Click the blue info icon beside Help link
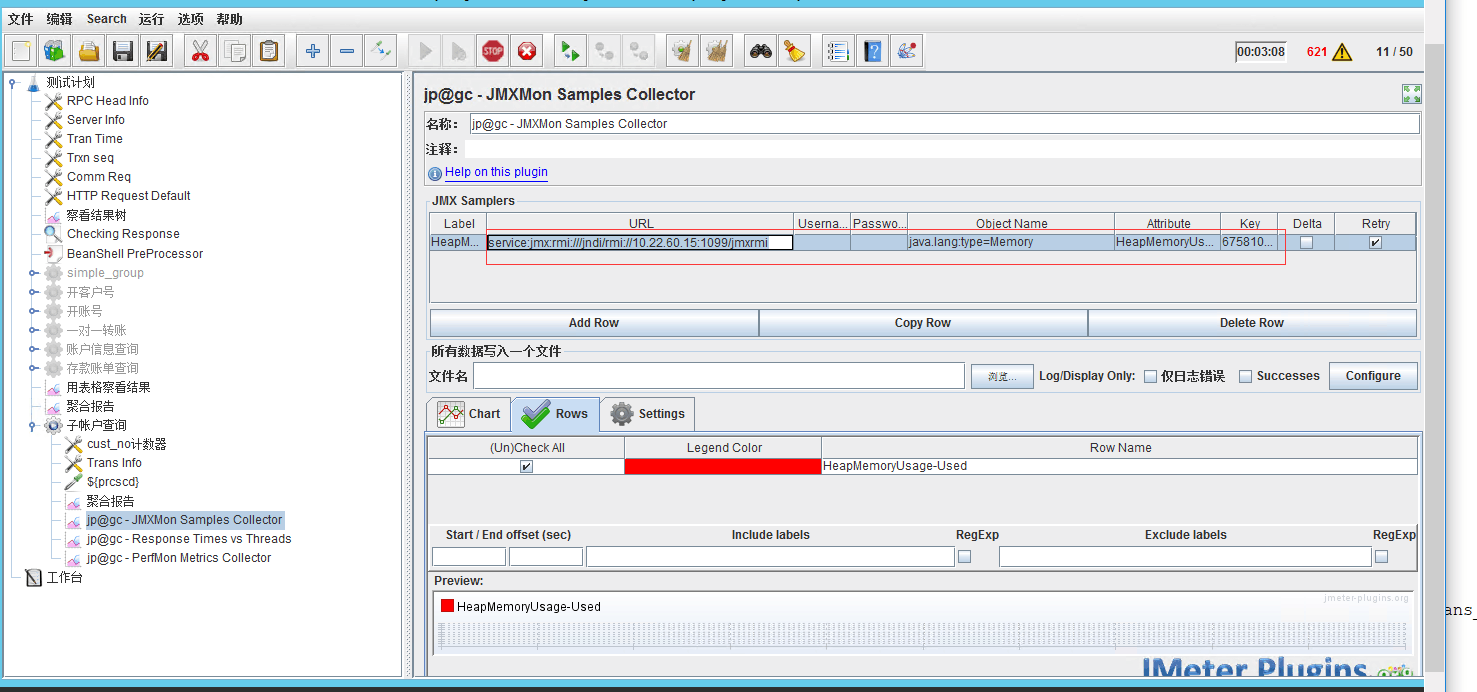The image size is (1477, 692). click(435, 173)
